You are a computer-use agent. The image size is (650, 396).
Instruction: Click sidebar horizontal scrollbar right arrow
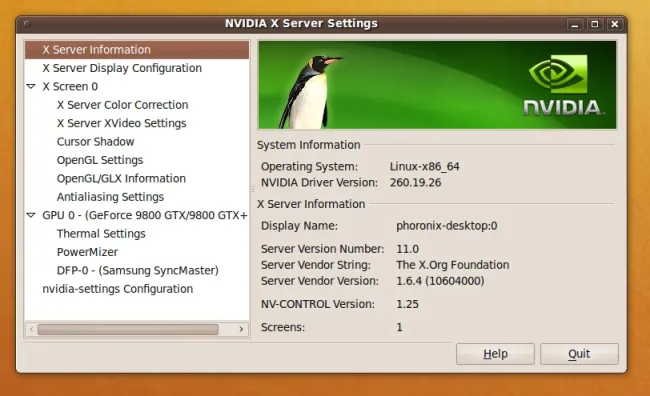[x=241, y=329]
